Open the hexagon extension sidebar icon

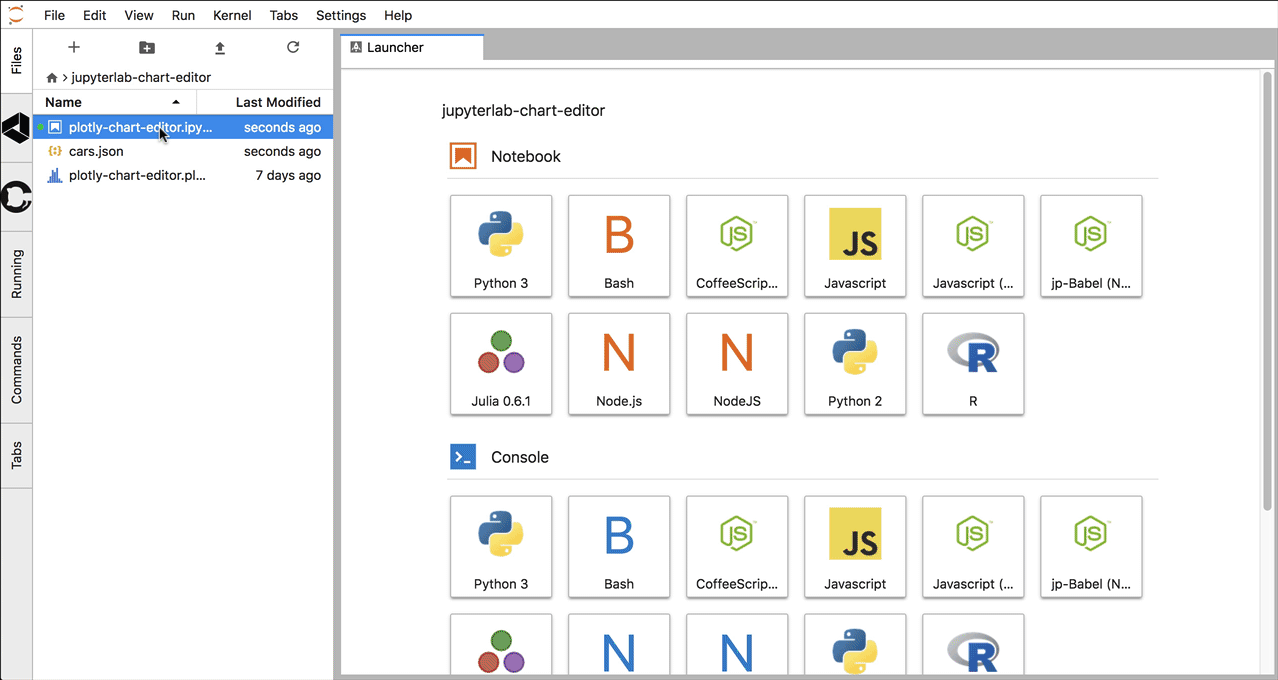tap(16, 128)
